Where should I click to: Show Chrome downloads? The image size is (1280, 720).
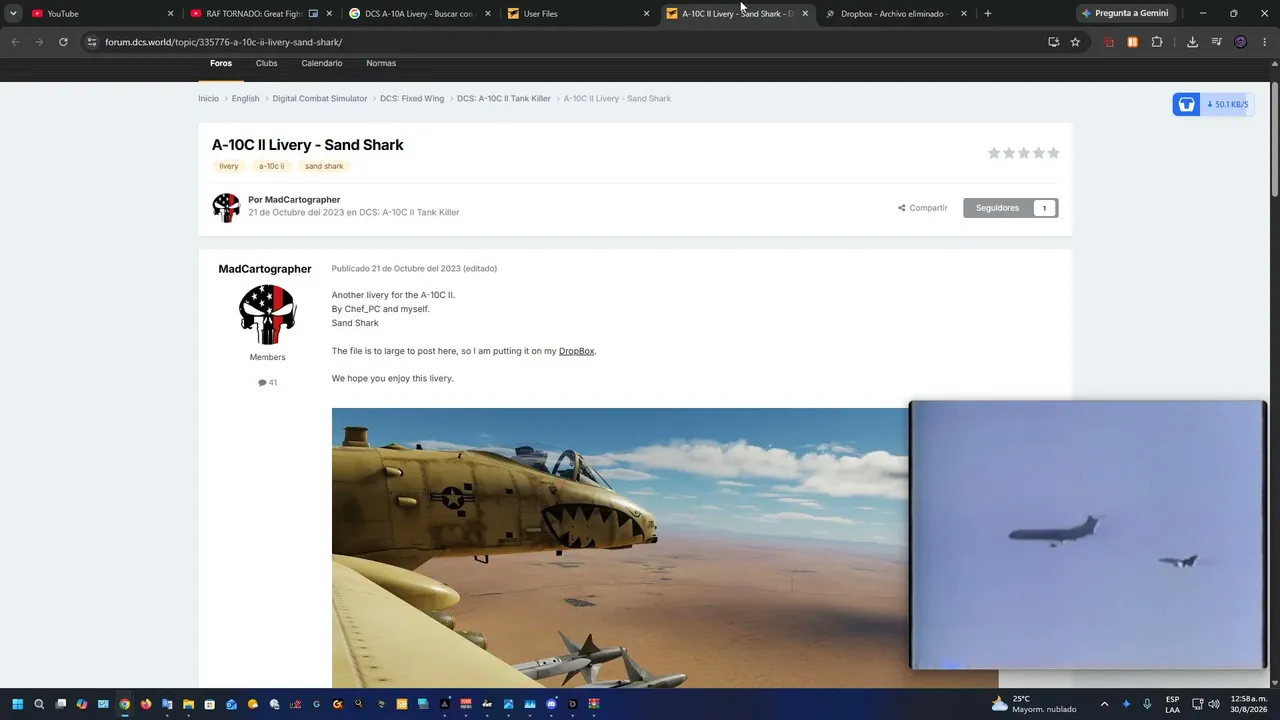(1192, 42)
